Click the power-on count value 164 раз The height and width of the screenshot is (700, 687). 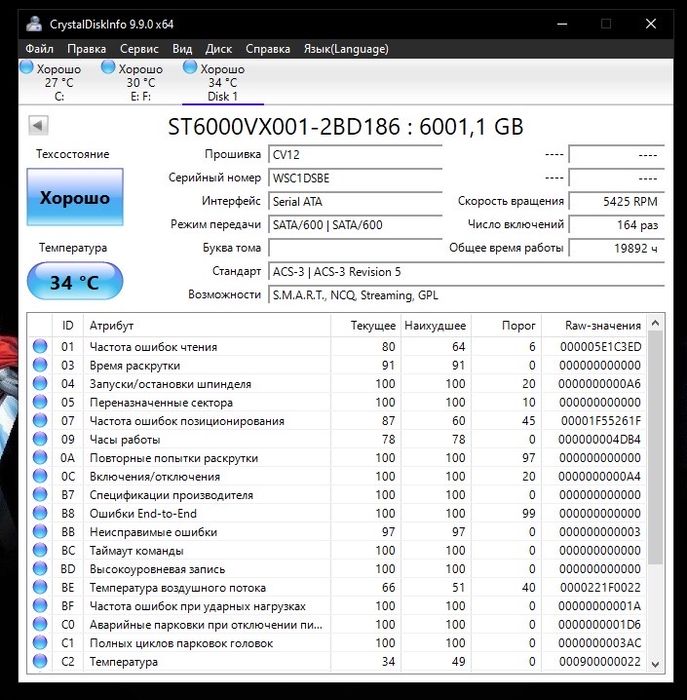click(x=616, y=225)
